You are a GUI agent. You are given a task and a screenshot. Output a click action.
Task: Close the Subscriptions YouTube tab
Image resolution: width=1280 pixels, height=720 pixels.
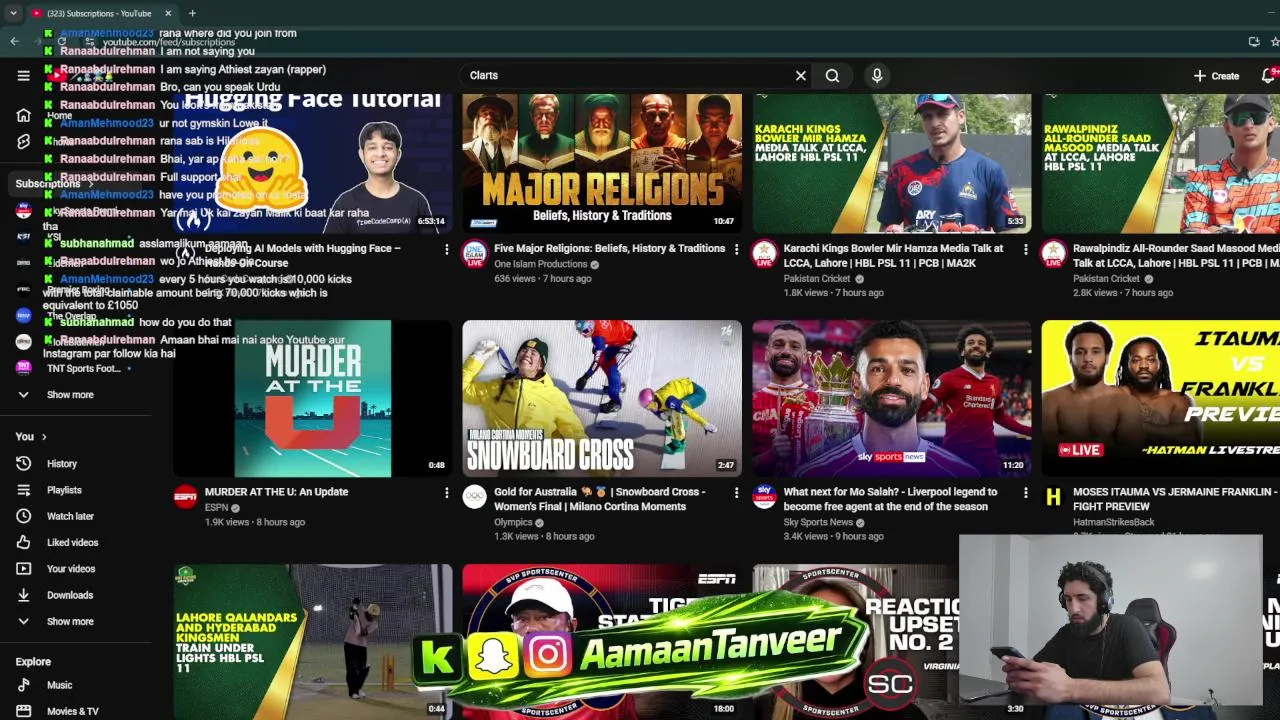pyautogui.click(x=168, y=13)
